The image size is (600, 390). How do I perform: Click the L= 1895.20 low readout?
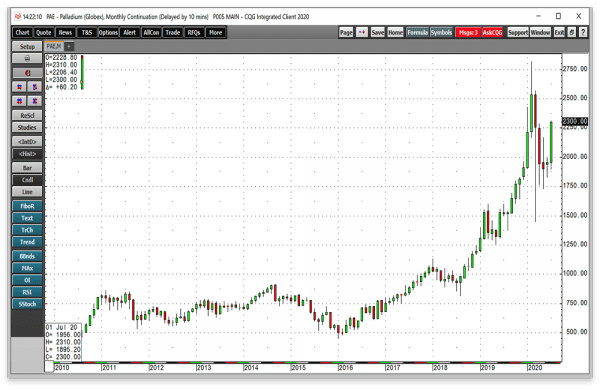click(x=63, y=350)
